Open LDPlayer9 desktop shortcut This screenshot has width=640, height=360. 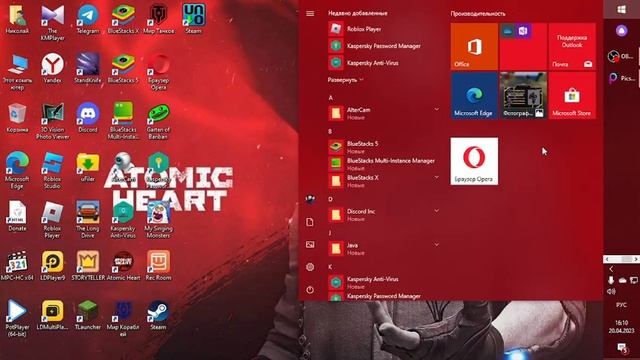pos(53,266)
